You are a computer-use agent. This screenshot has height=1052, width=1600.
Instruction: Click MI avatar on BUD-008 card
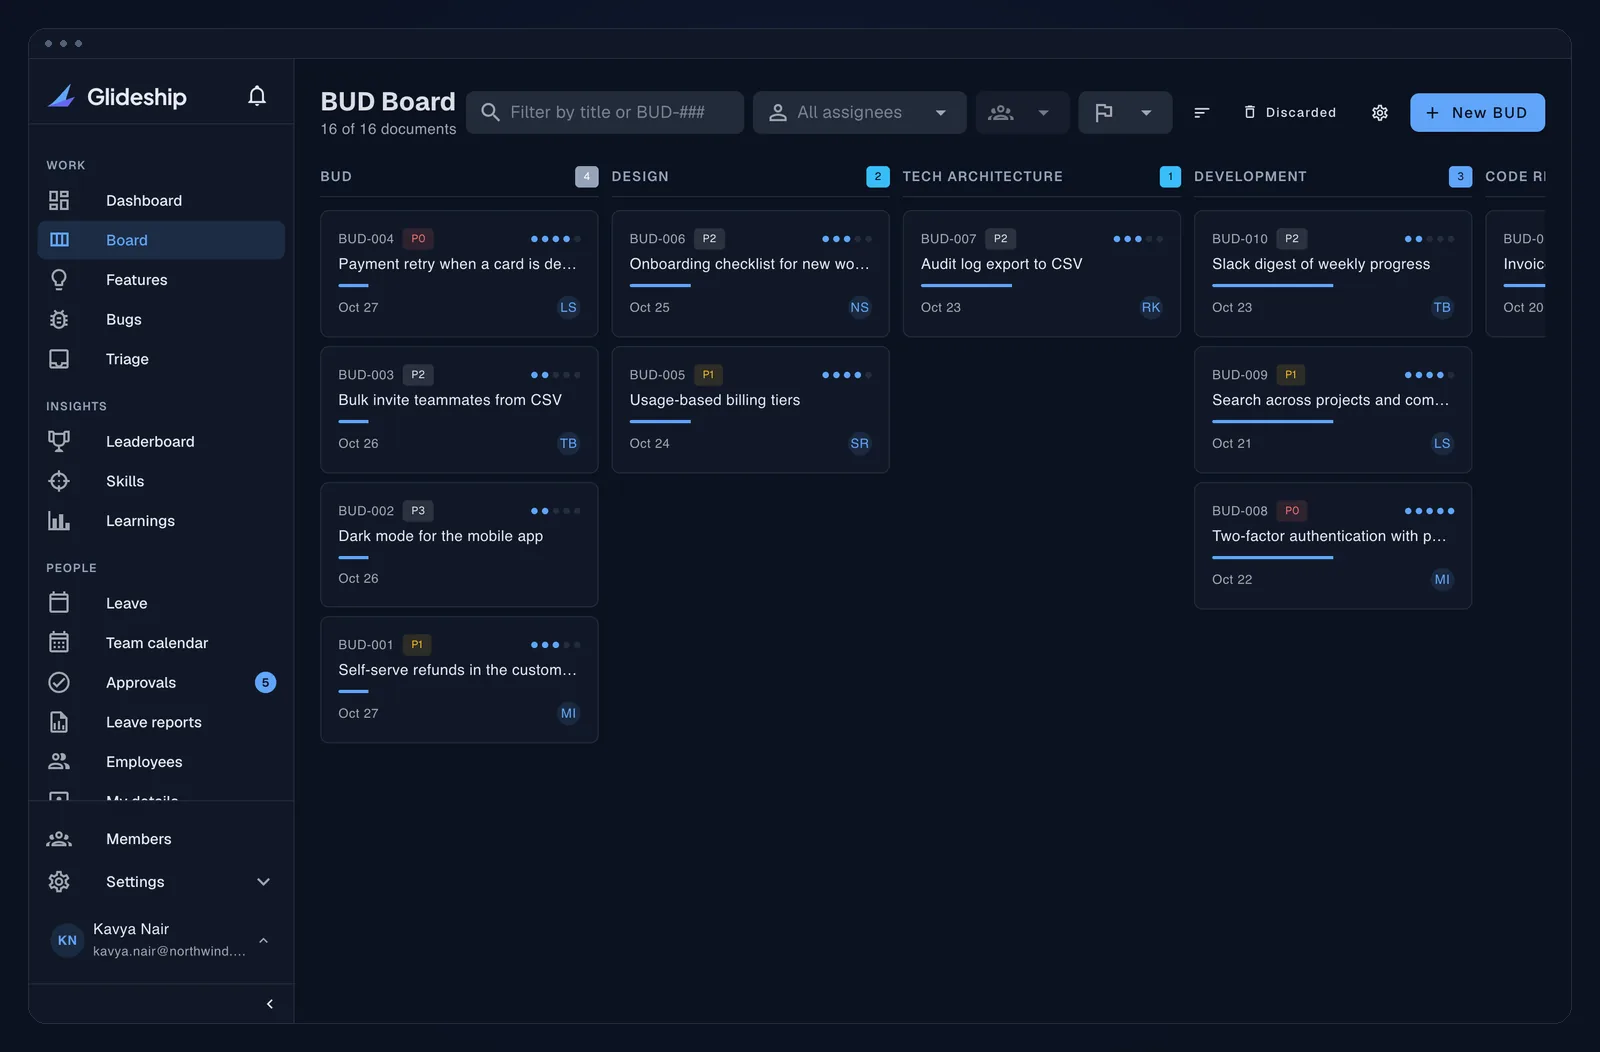(1442, 579)
